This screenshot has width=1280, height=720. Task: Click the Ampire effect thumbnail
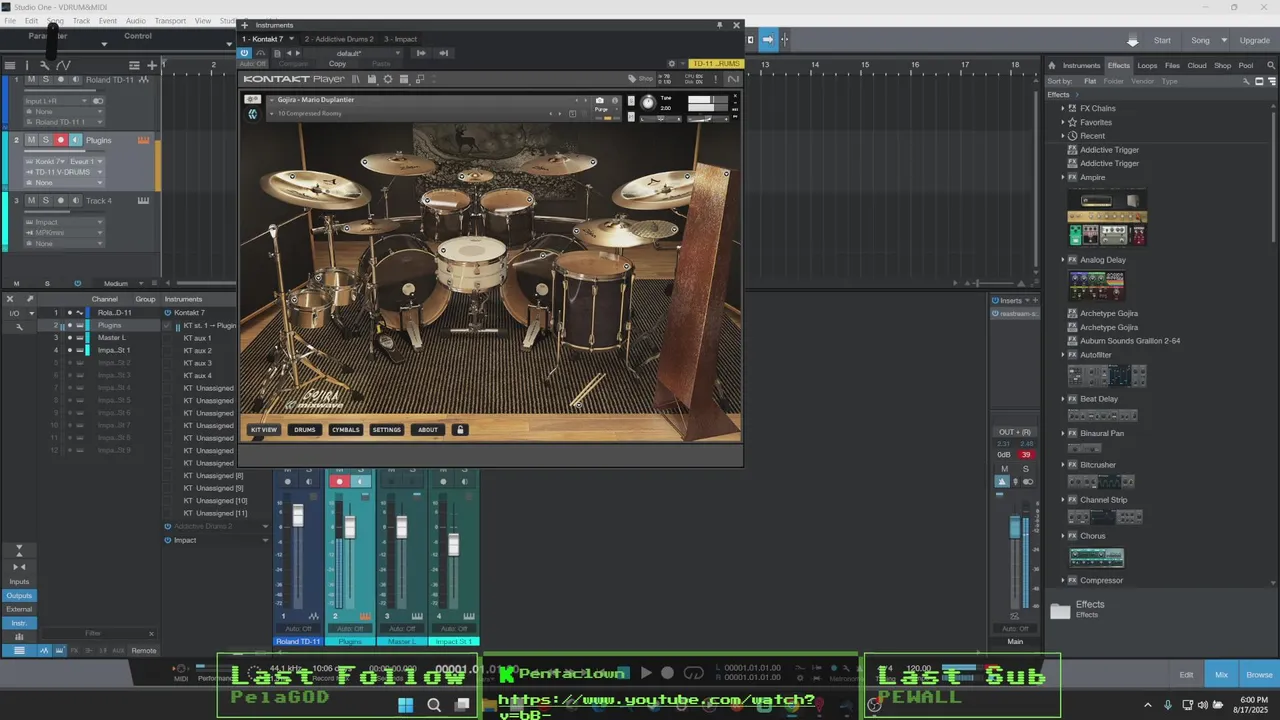tap(1107, 220)
